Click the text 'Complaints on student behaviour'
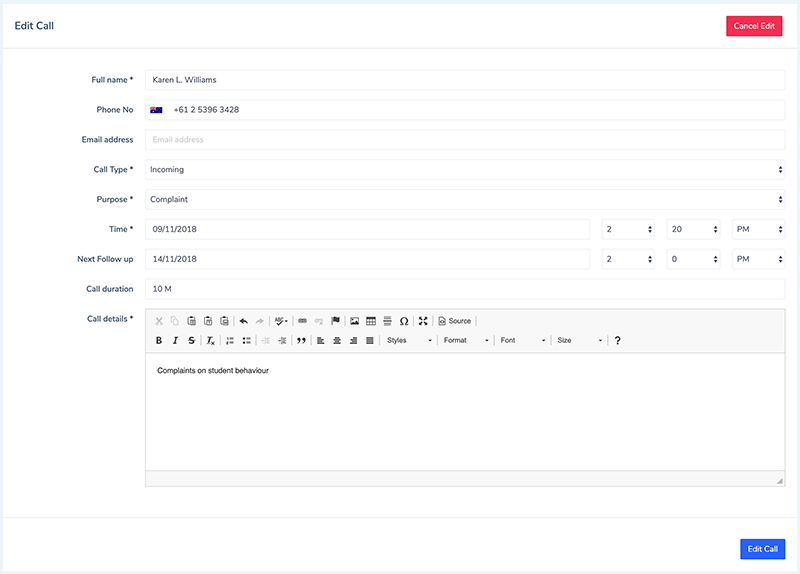Image resolution: width=800 pixels, height=574 pixels. pos(213,370)
